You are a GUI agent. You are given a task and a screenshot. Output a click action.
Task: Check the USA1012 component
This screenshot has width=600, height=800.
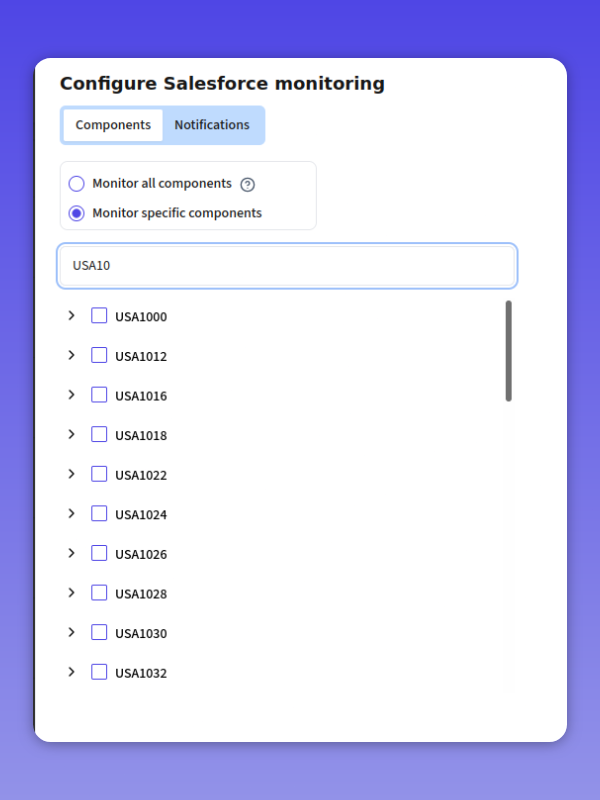click(99, 355)
